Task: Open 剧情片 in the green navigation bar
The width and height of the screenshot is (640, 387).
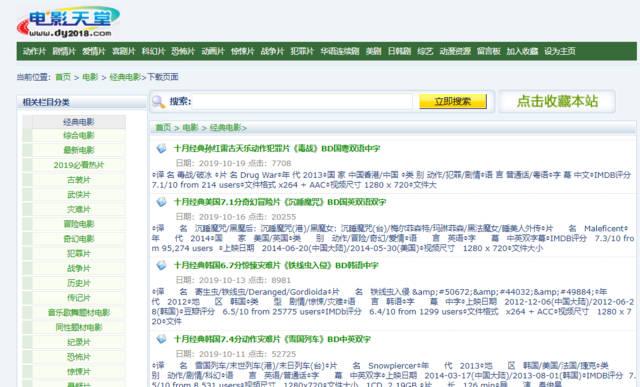Action: coord(64,51)
